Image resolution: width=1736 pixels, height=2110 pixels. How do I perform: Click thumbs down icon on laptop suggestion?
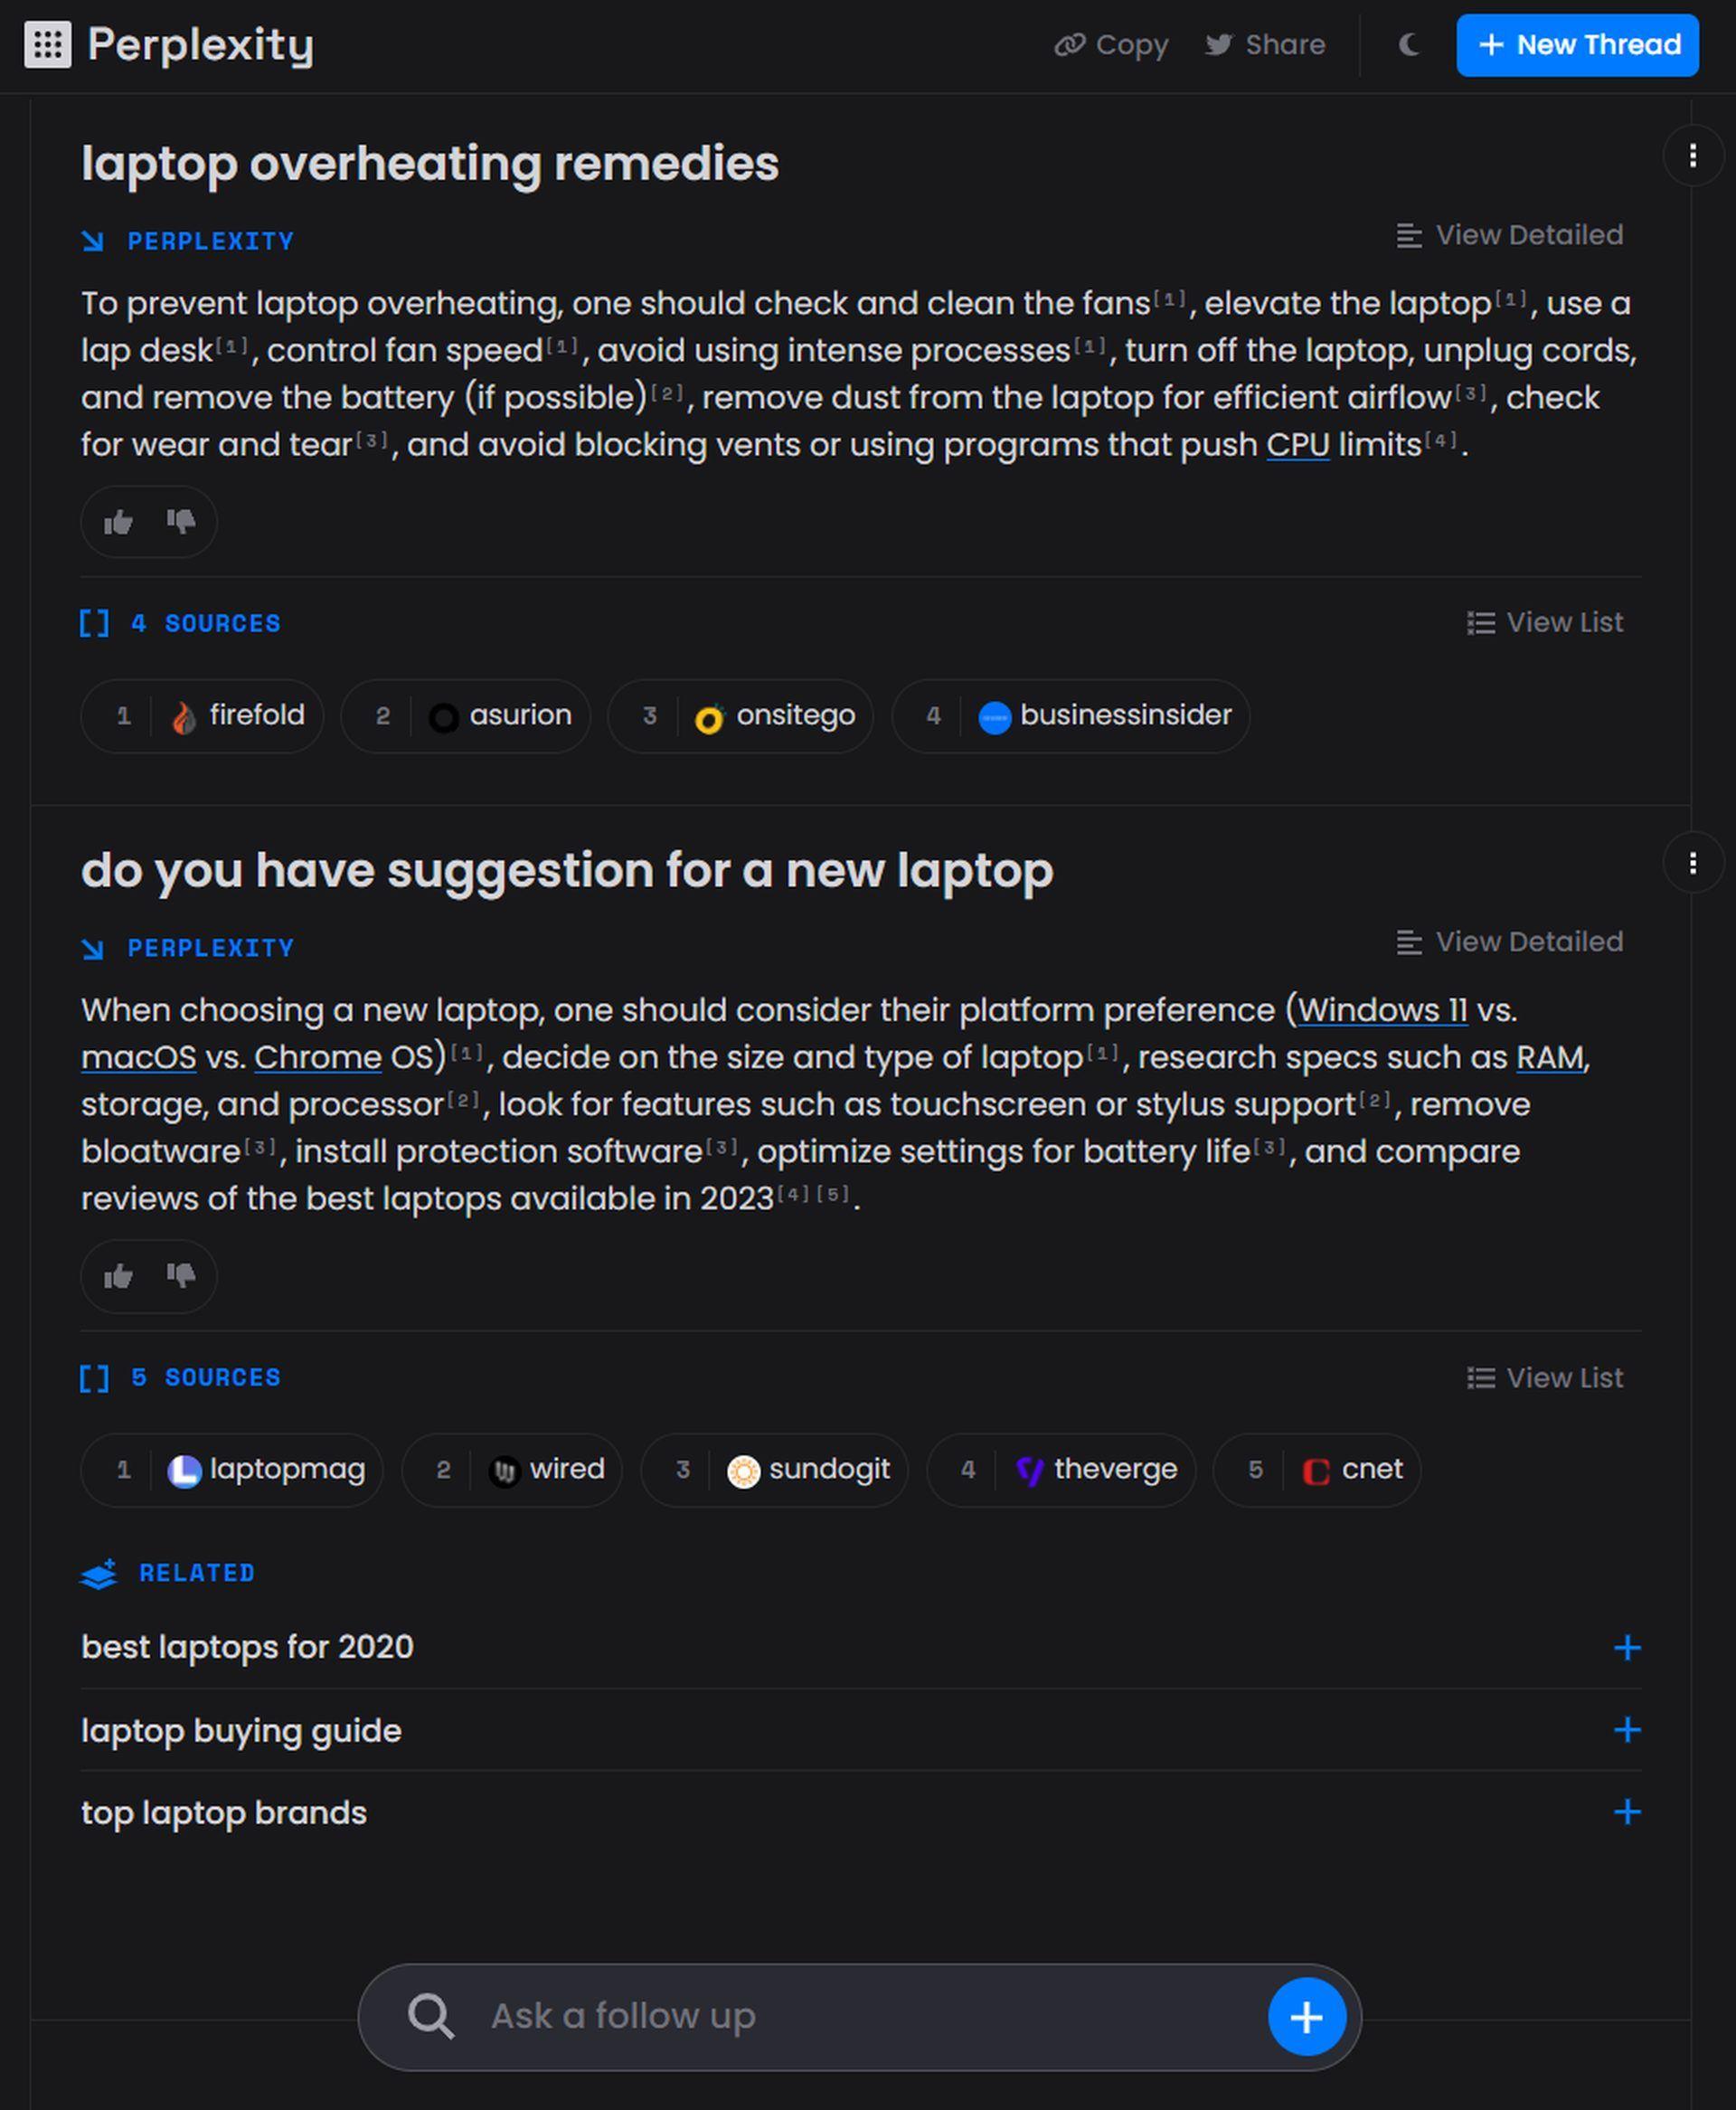pyautogui.click(x=179, y=1274)
